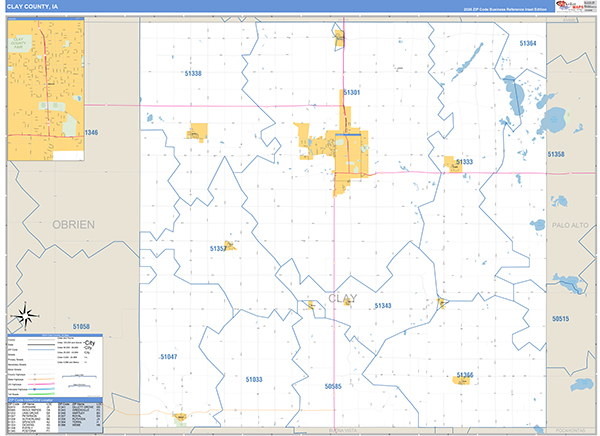Click the town marker near ZIP 51357
The height and width of the screenshot is (436, 600).
click(229, 245)
